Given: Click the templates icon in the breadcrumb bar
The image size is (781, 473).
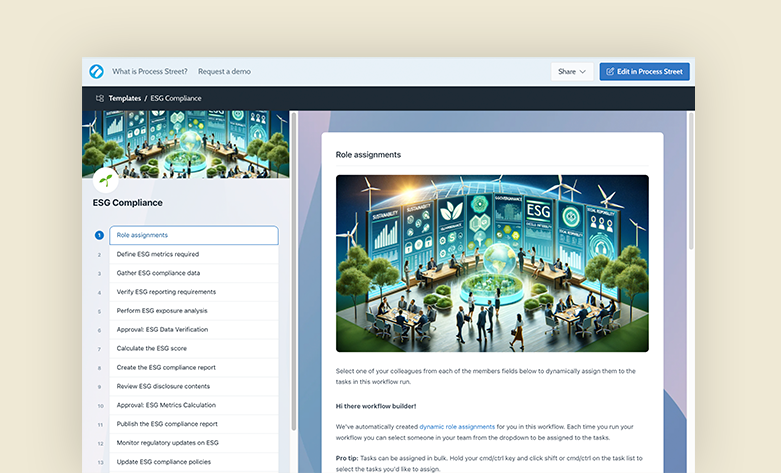Looking at the screenshot, I should 100,99.
